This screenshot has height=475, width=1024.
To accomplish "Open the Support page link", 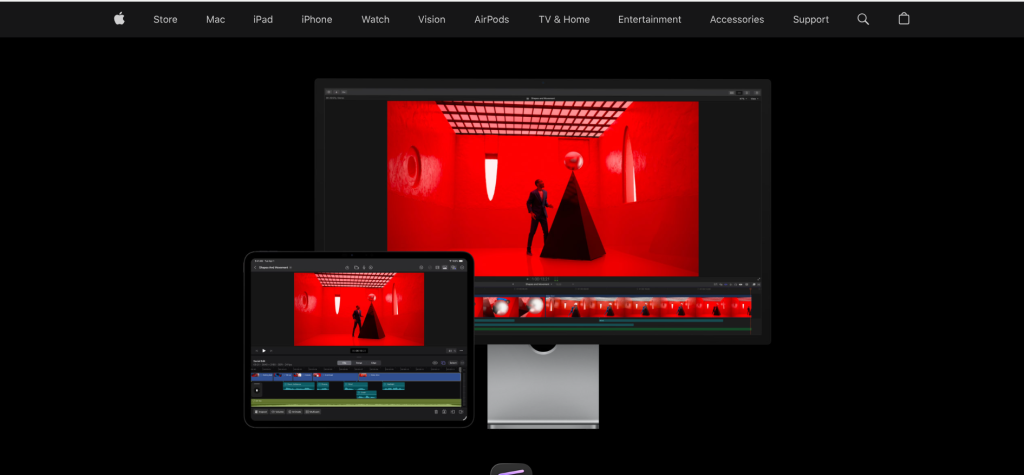I will click(x=810, y=19).
